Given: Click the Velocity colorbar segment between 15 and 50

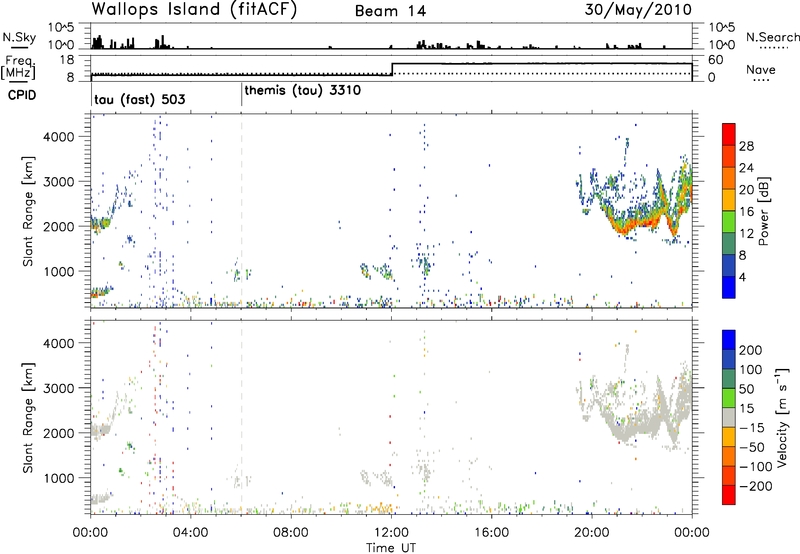Looking at the screenshot, I should [729, 398].
